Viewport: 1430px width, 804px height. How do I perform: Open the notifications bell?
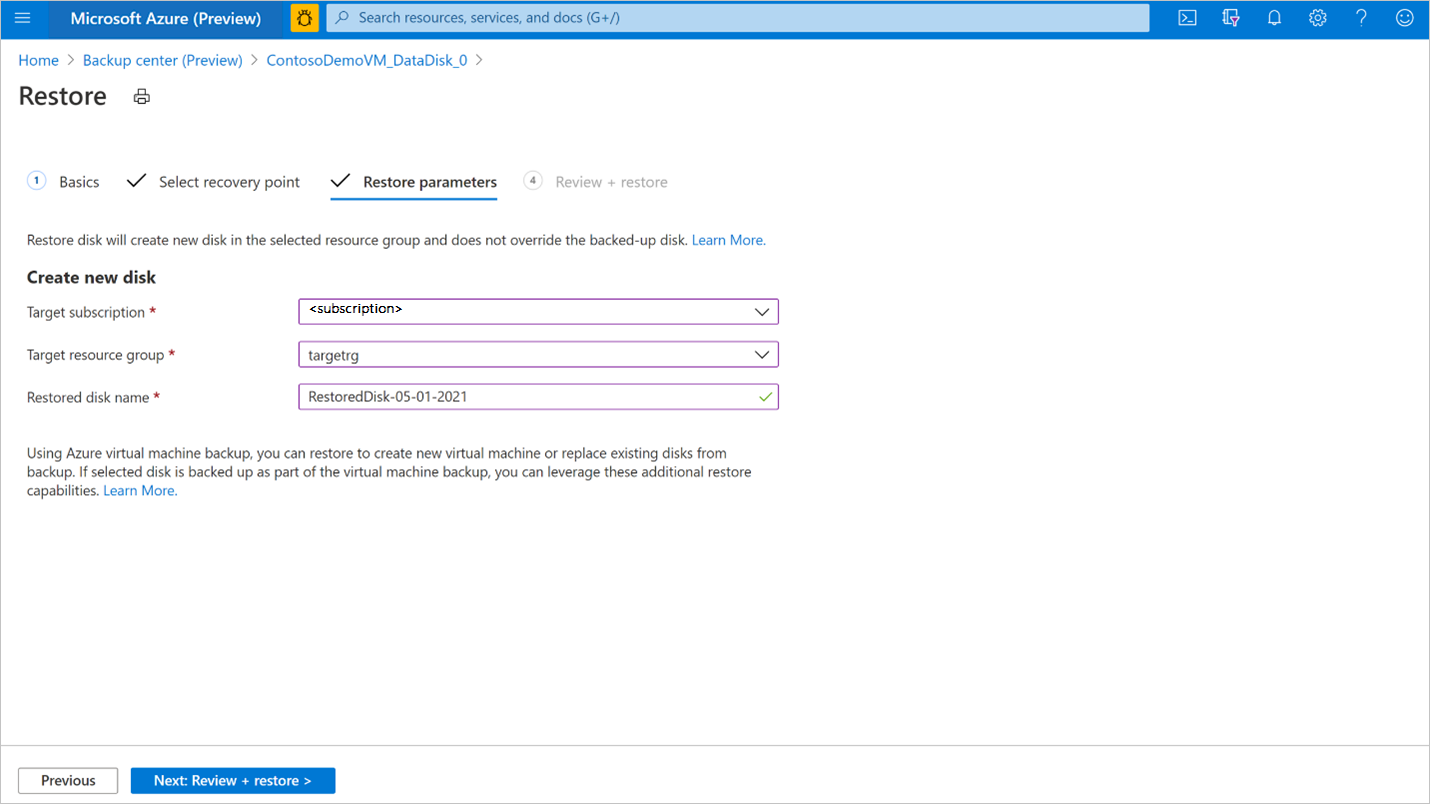click(1274, 18)
